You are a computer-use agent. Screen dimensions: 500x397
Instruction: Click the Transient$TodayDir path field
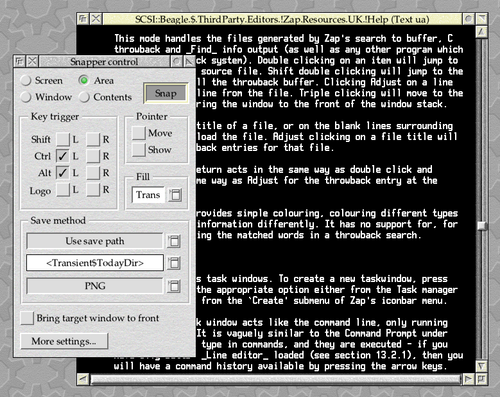pos(95,263)
